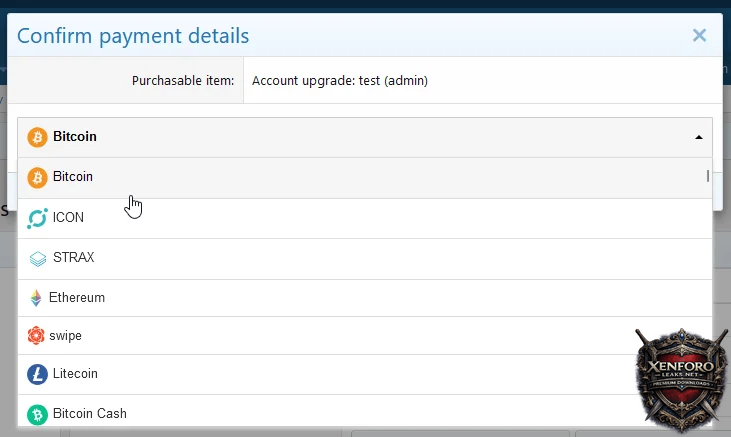Click the green Bitcoin Cash logo
Viewport: 731px width, 437px height.
point(37,414)
